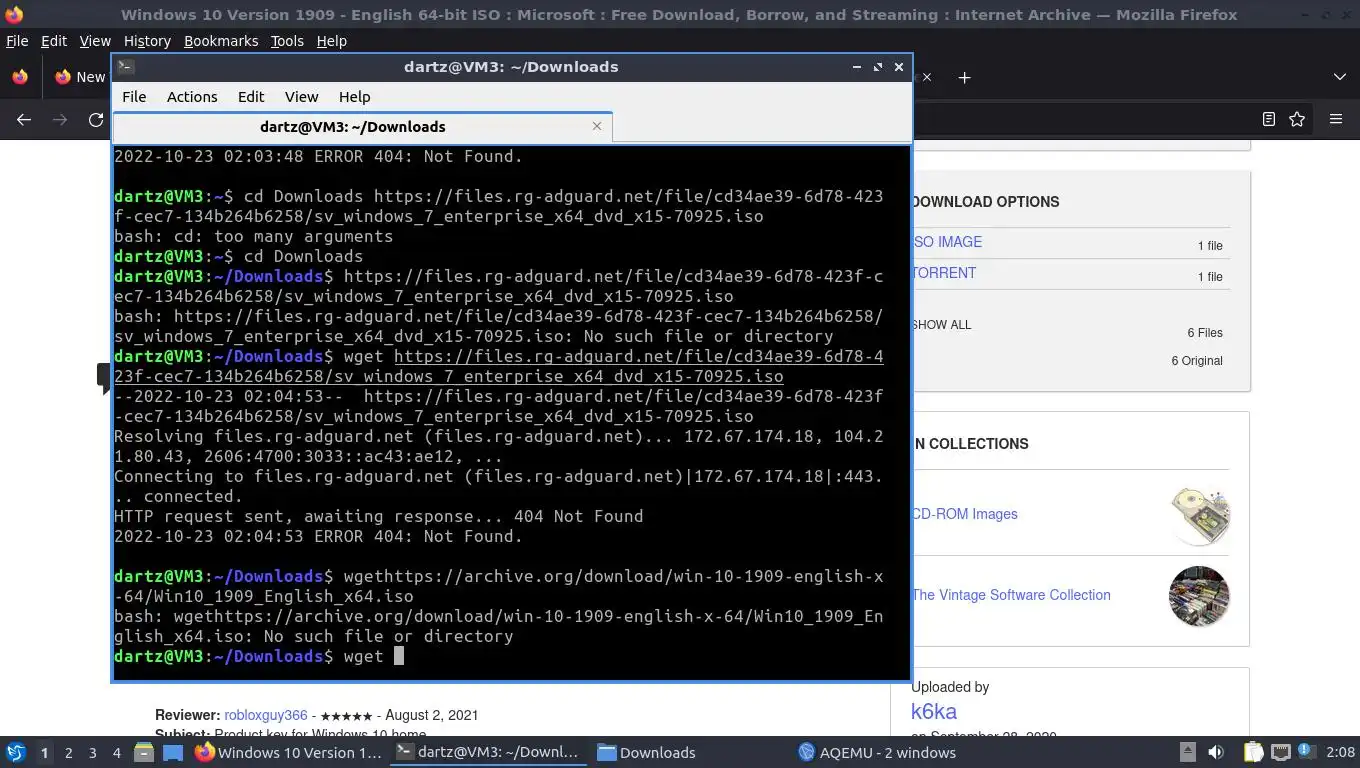This screenshot has height=768, width=1360.
Task: Open network connection tray icon
Action: tap(1281, 753)
